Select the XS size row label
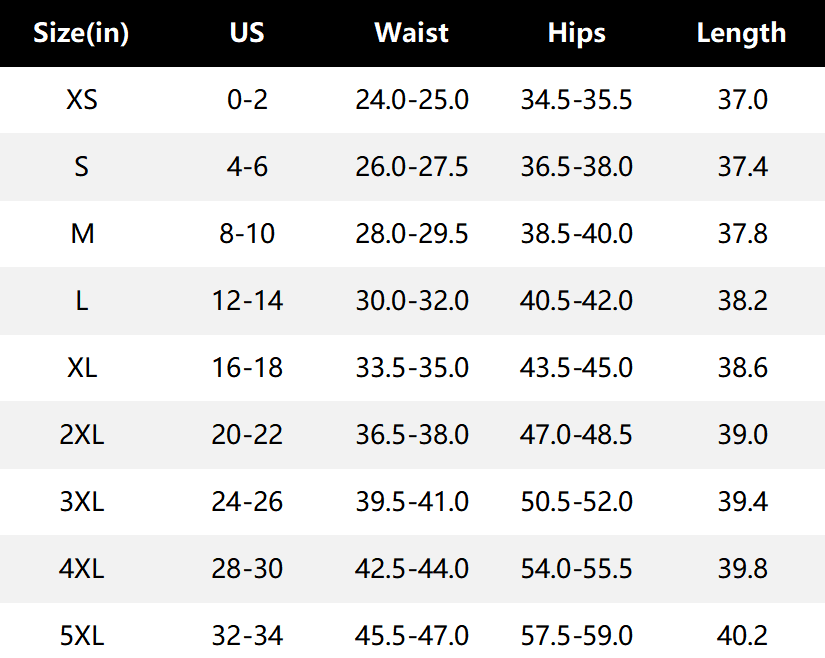825x658 pixels. (82, 99)
